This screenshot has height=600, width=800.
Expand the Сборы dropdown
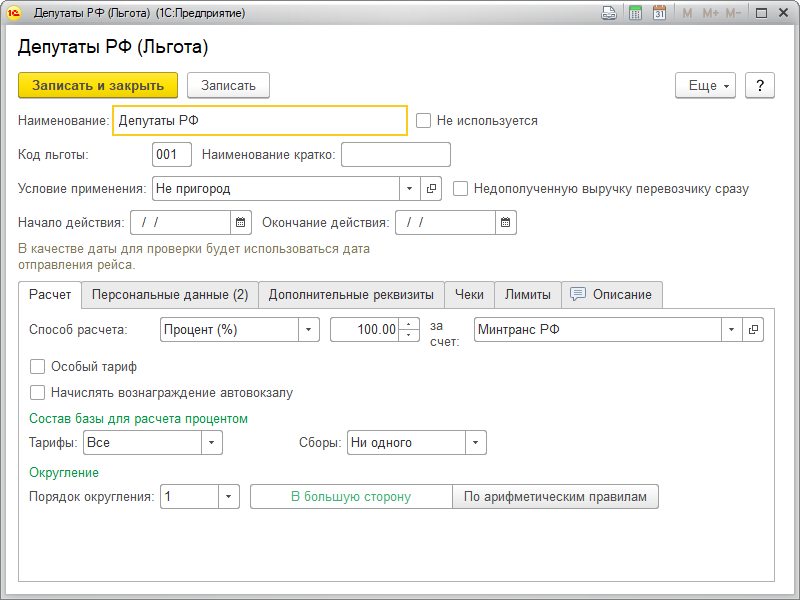(x=476, y=443)
